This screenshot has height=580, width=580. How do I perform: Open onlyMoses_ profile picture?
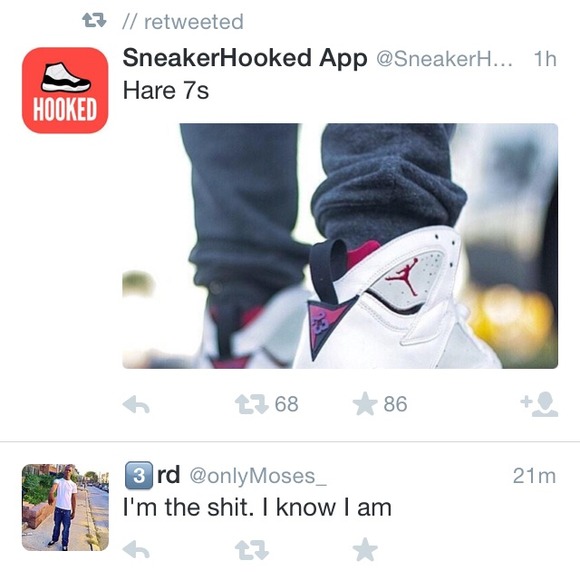click(x=65, y=508)
